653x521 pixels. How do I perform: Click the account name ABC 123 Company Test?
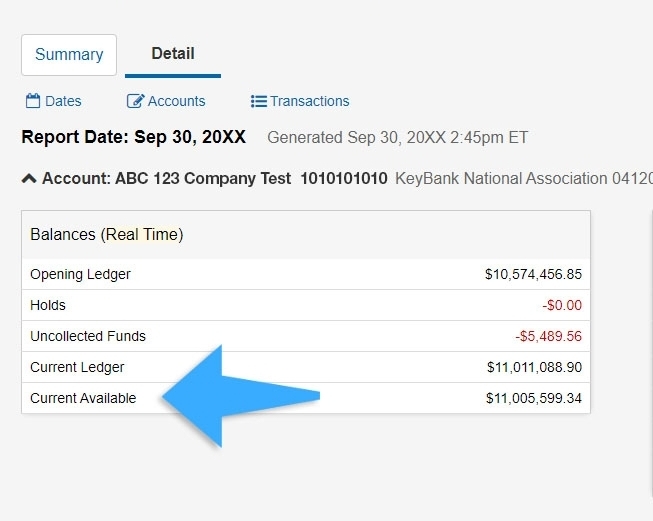[203, 178]
